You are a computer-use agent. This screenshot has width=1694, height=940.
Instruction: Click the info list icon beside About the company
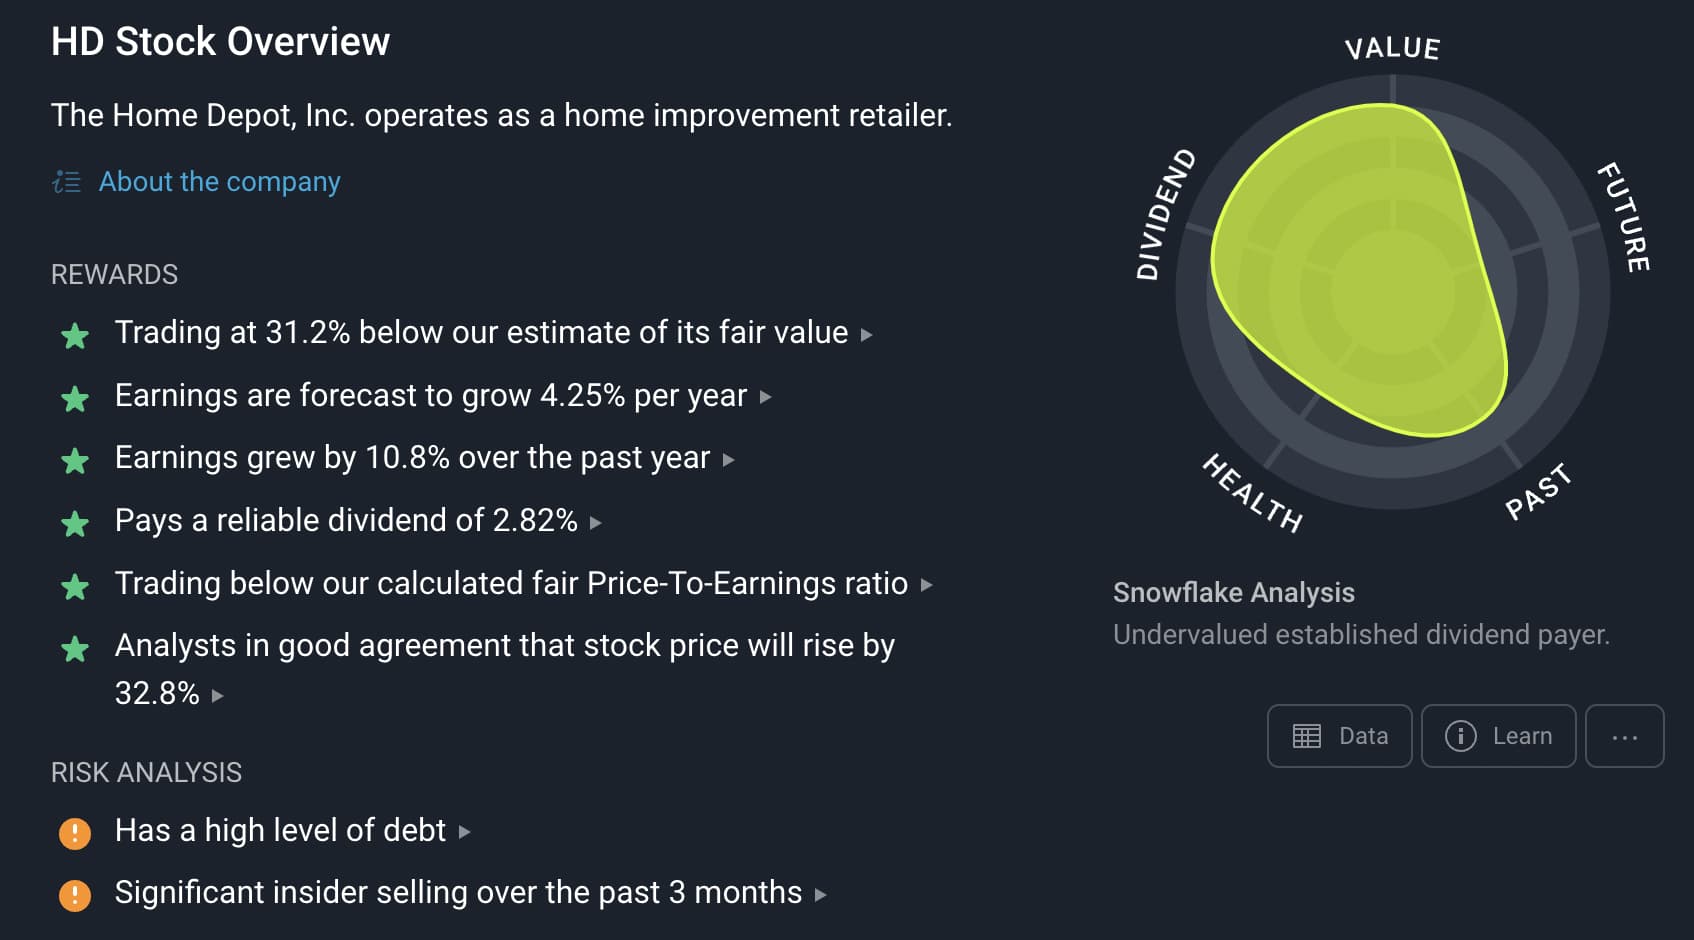coord(66,182)
